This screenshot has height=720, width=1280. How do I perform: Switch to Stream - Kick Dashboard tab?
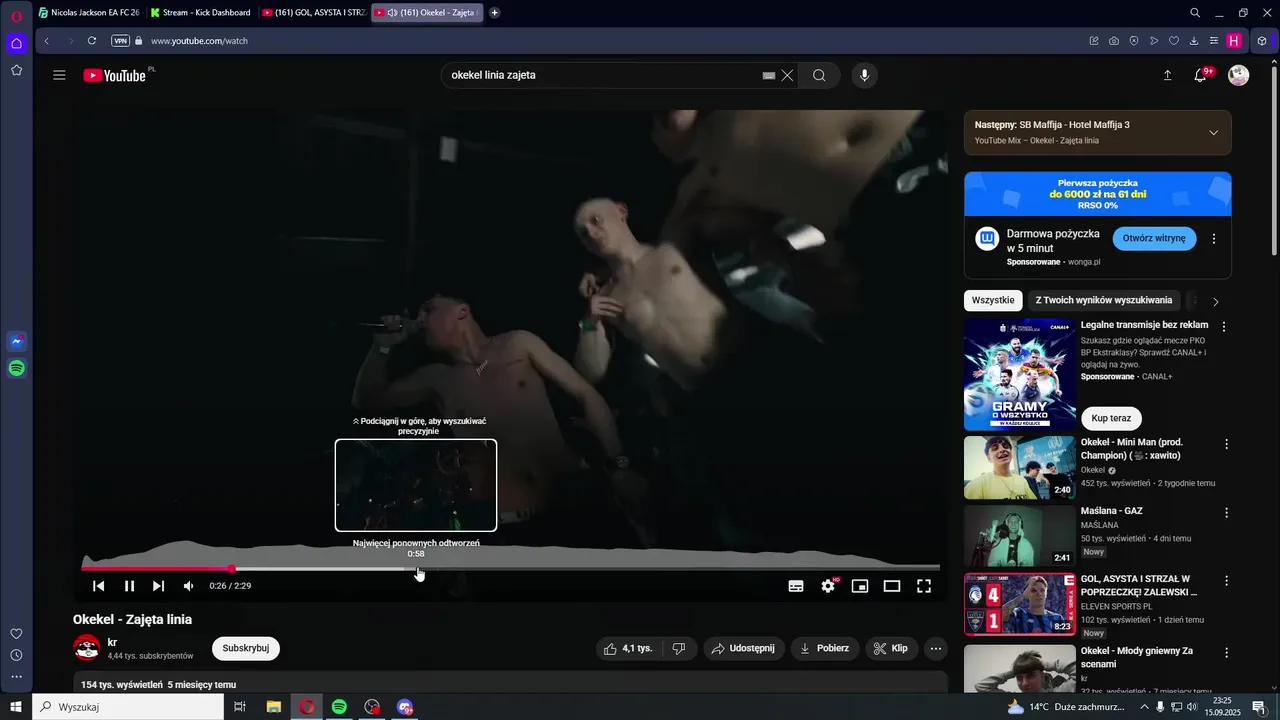pyautogui.click(x=200, y=13)
